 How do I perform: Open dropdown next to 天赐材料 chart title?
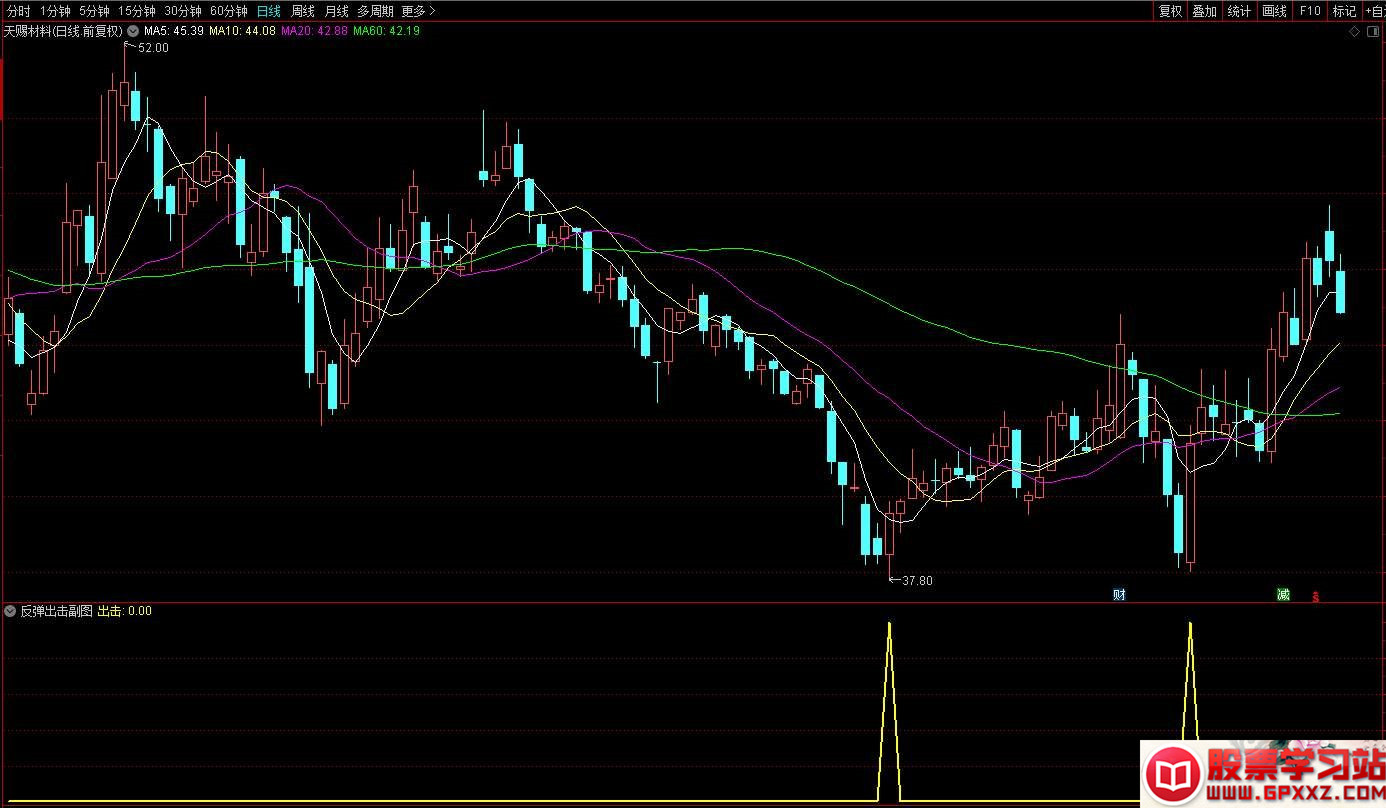(x=133, y=31)
